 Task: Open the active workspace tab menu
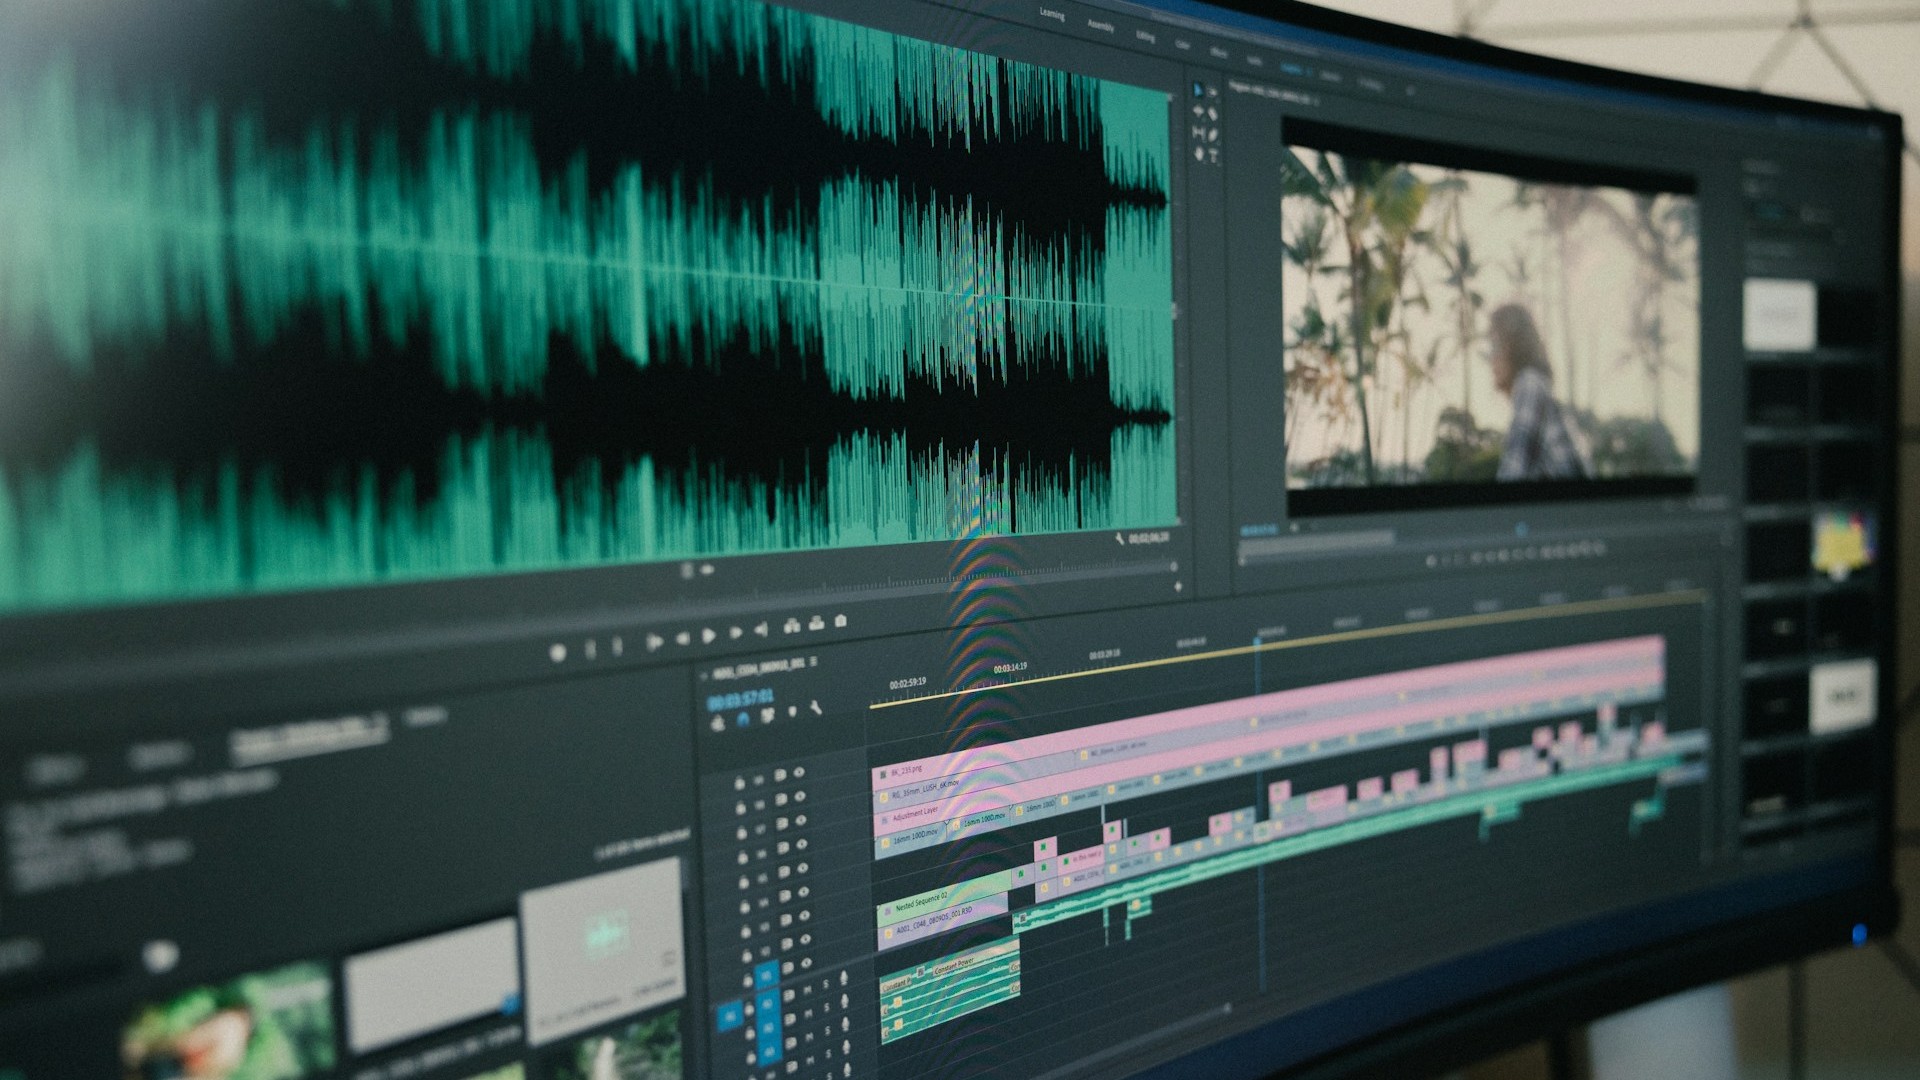pos(1309,71)
